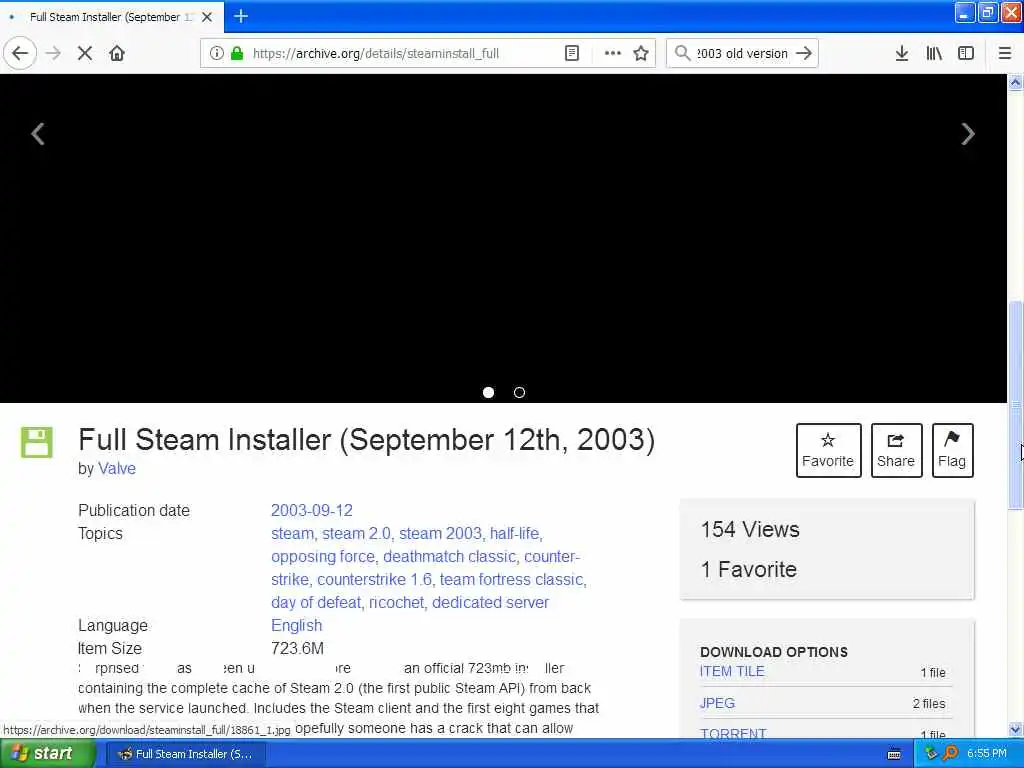Screen dimensions: 1024x768
Task: Submit search with the arrow button
Action: click(x=804, y=53)
